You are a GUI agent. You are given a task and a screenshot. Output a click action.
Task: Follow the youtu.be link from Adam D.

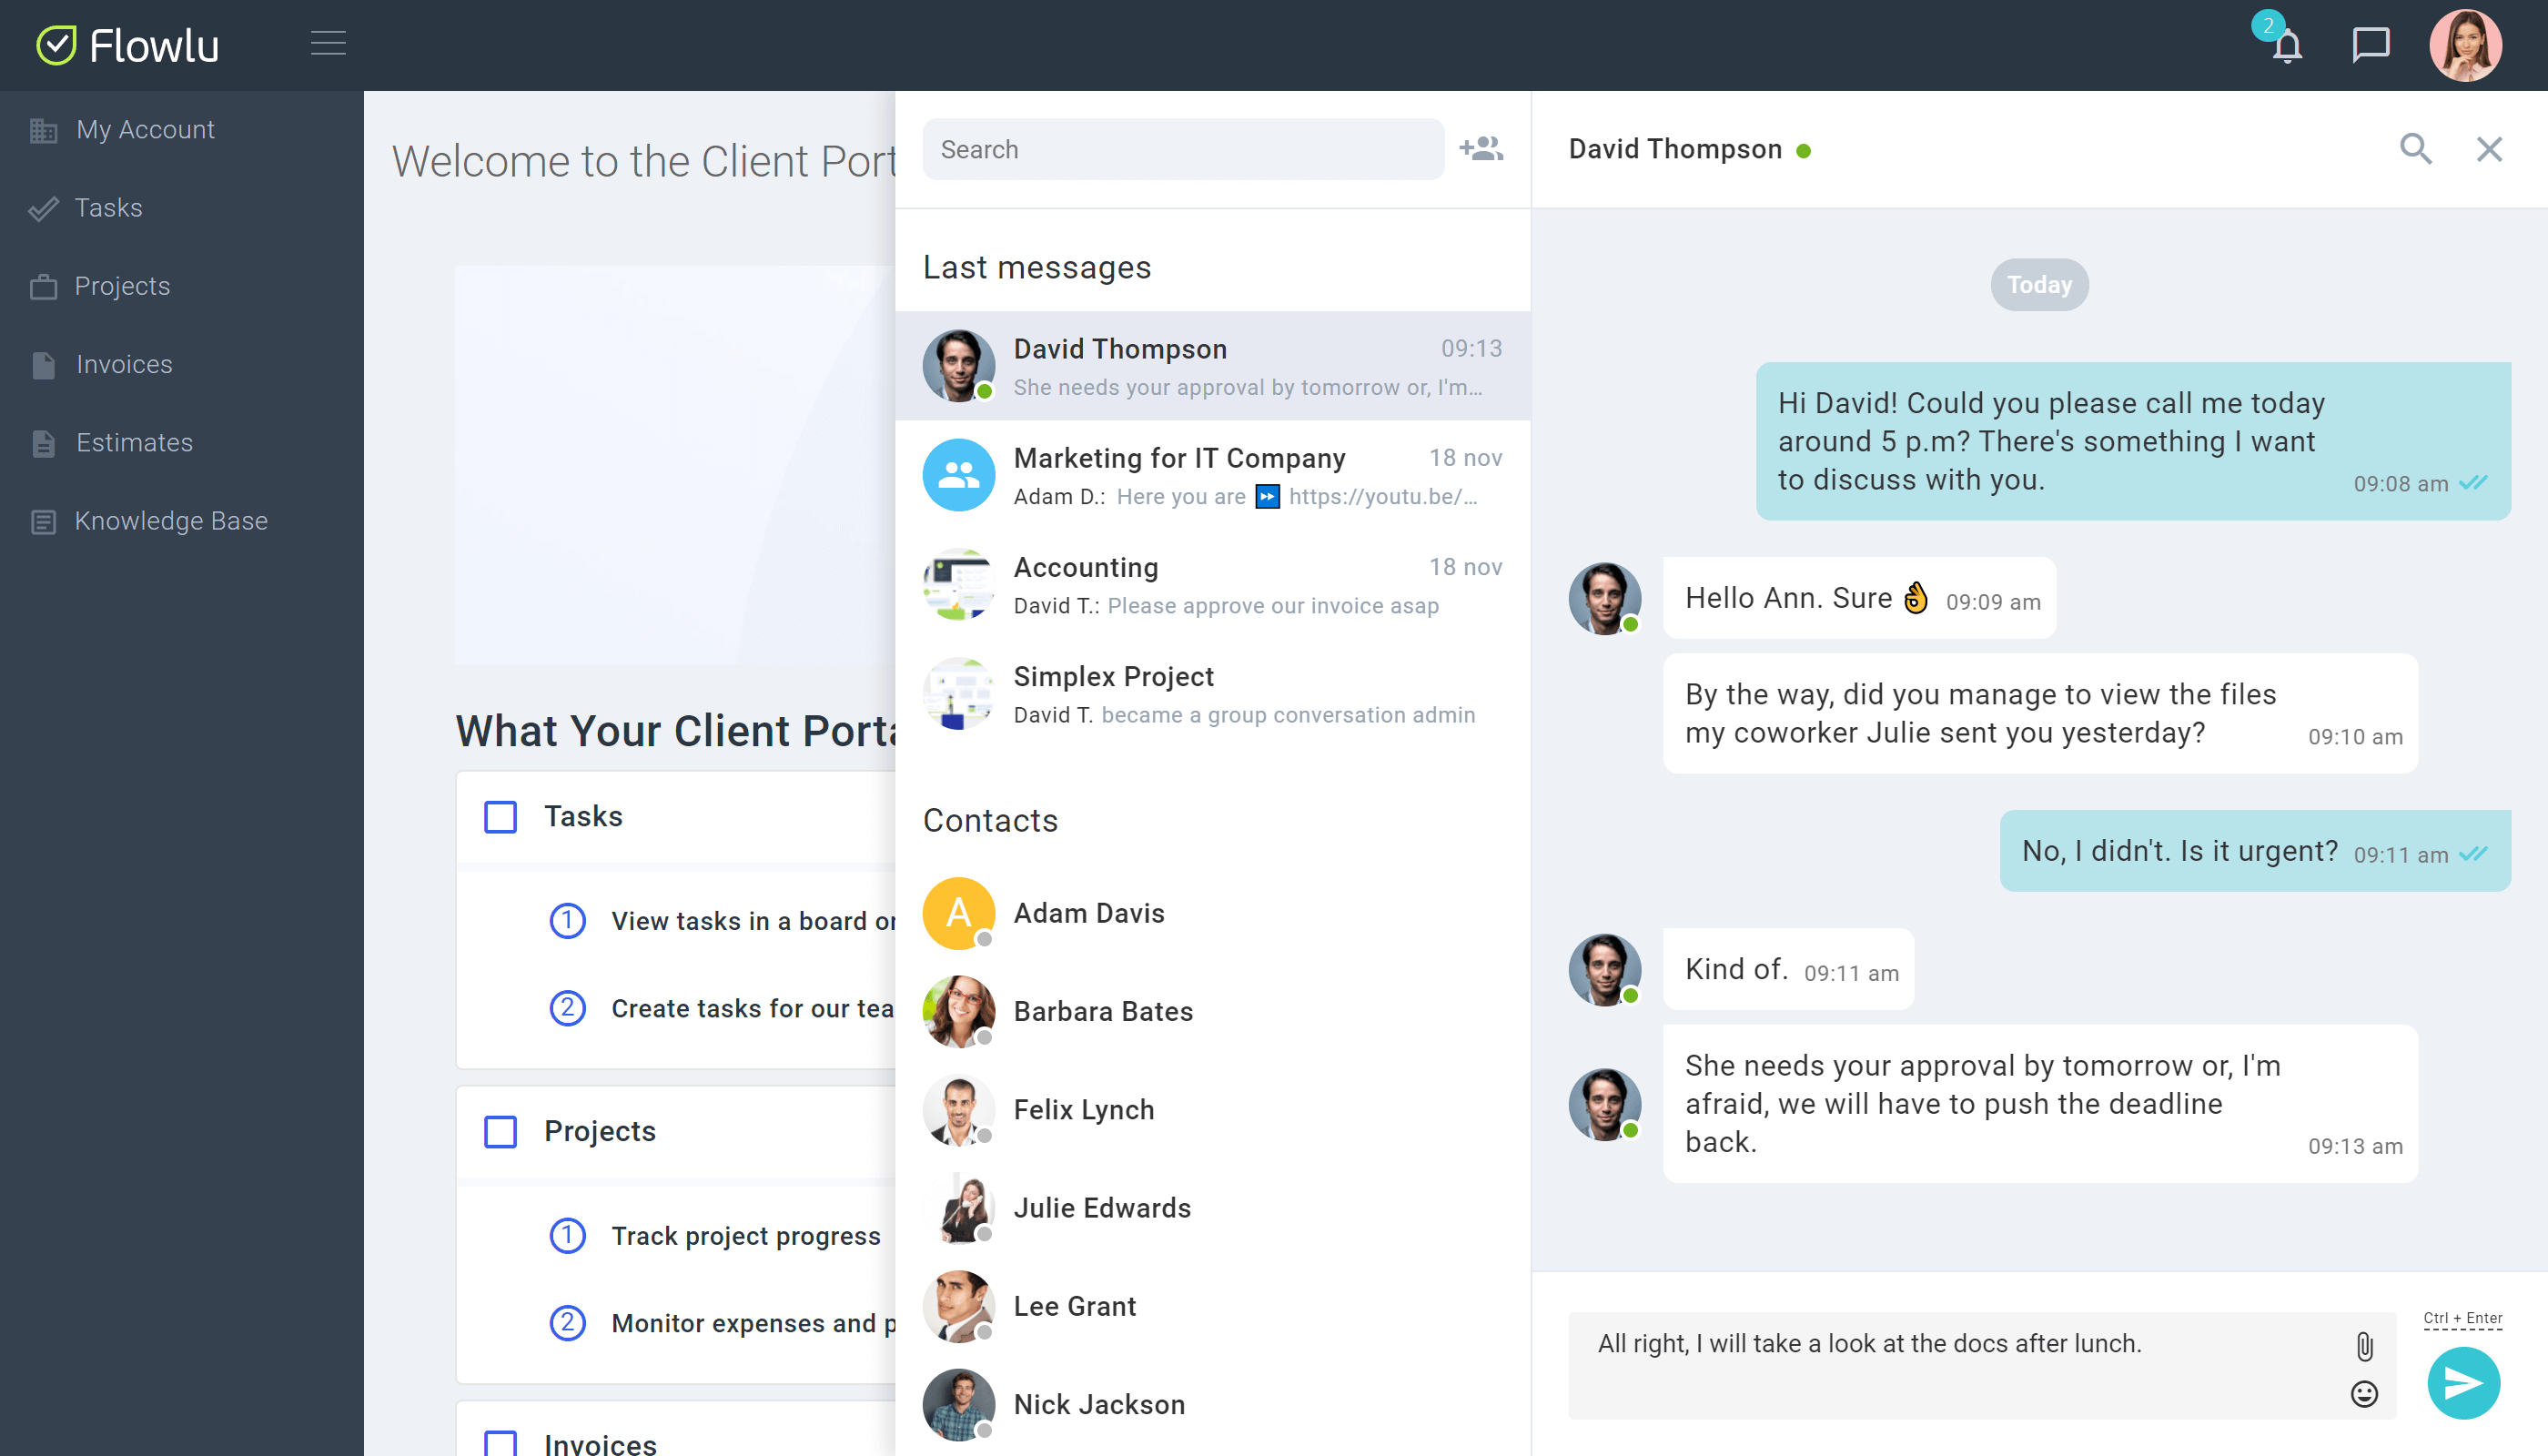(x=1377, y=496)
